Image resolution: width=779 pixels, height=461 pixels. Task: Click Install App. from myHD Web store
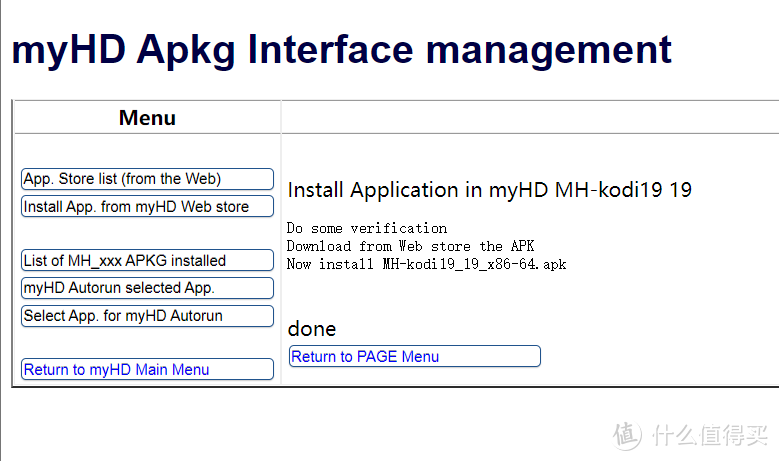(x=147, y=207)
